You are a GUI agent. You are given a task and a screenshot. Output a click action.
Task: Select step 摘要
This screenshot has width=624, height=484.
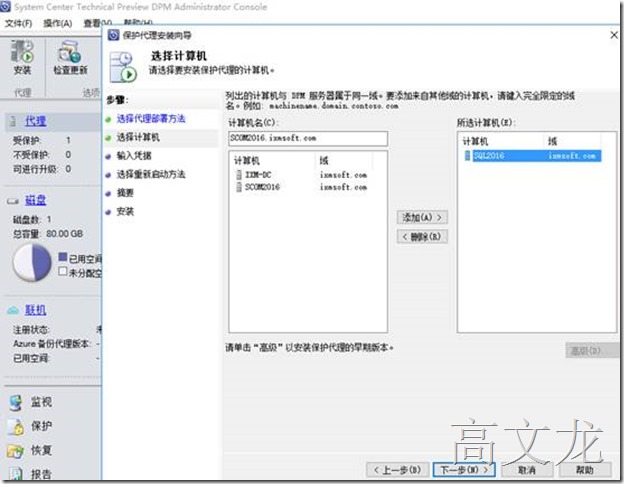click(x=125, y=193)
